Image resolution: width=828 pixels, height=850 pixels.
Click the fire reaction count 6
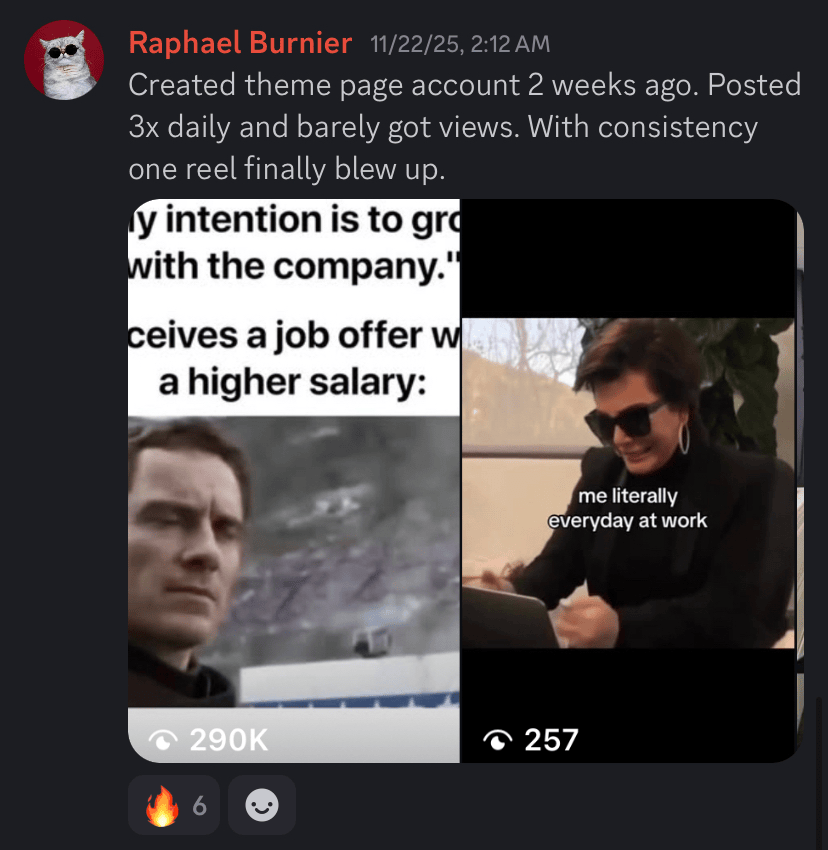click(x=200, y=806)
